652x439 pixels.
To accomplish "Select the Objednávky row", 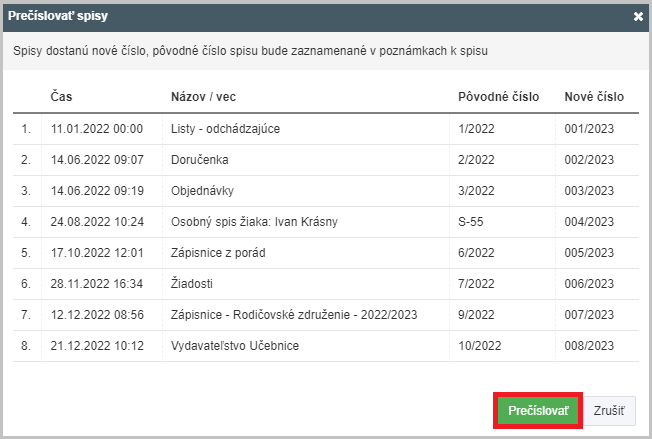I will pos(326,191).
